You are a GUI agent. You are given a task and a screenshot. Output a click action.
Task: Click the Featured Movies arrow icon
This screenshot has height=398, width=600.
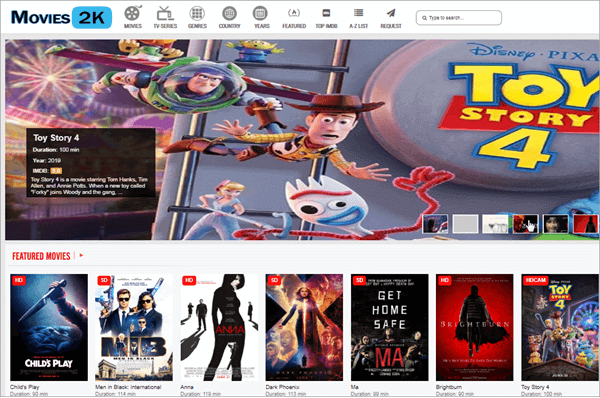click(81, 255)
